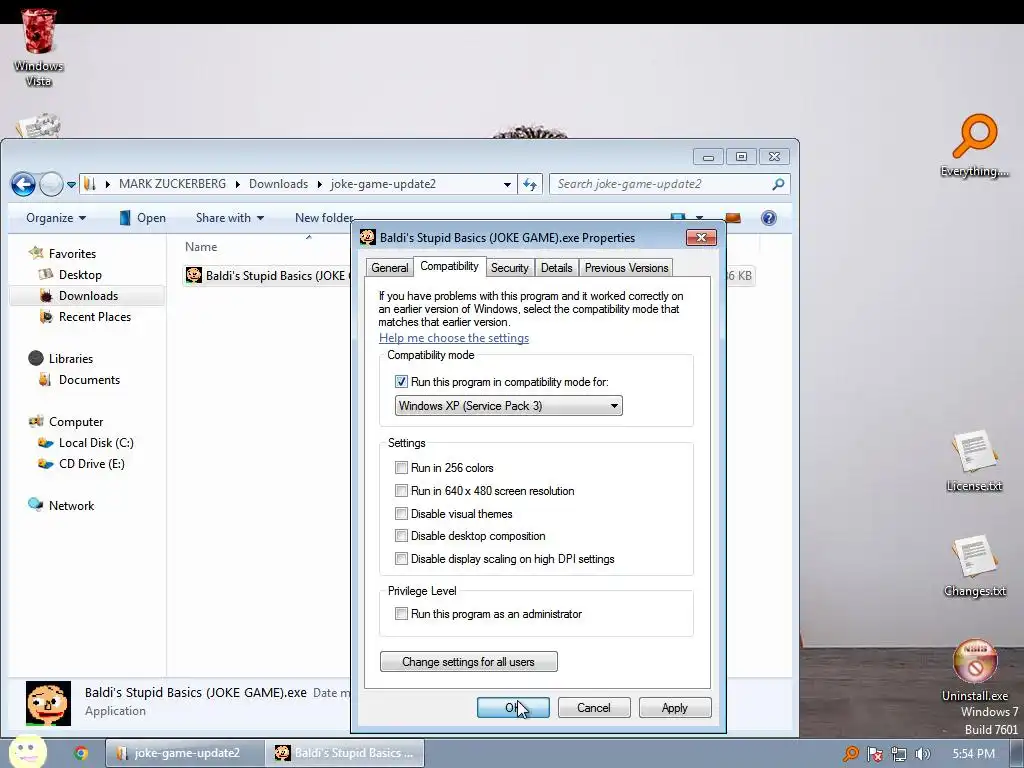This screenshot has width=1024, height=768.
Task: Switch to the Security tab
Action: pos(509,268)
